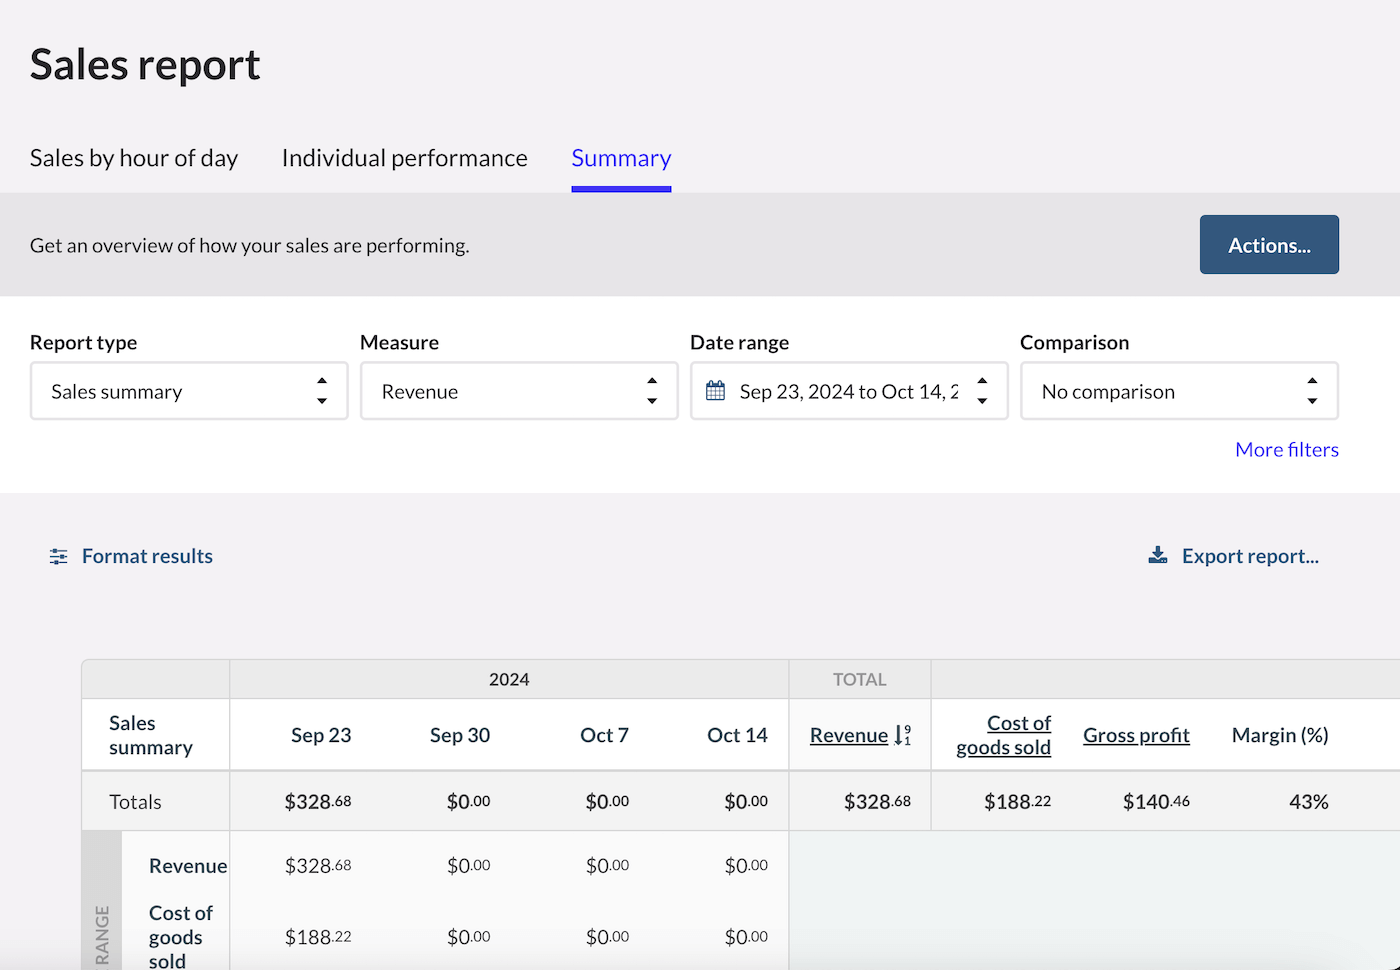This screenshot has width=1400, height=970.
Task: Click the Revenue column sort icon
Action: [x=902, y=736]
